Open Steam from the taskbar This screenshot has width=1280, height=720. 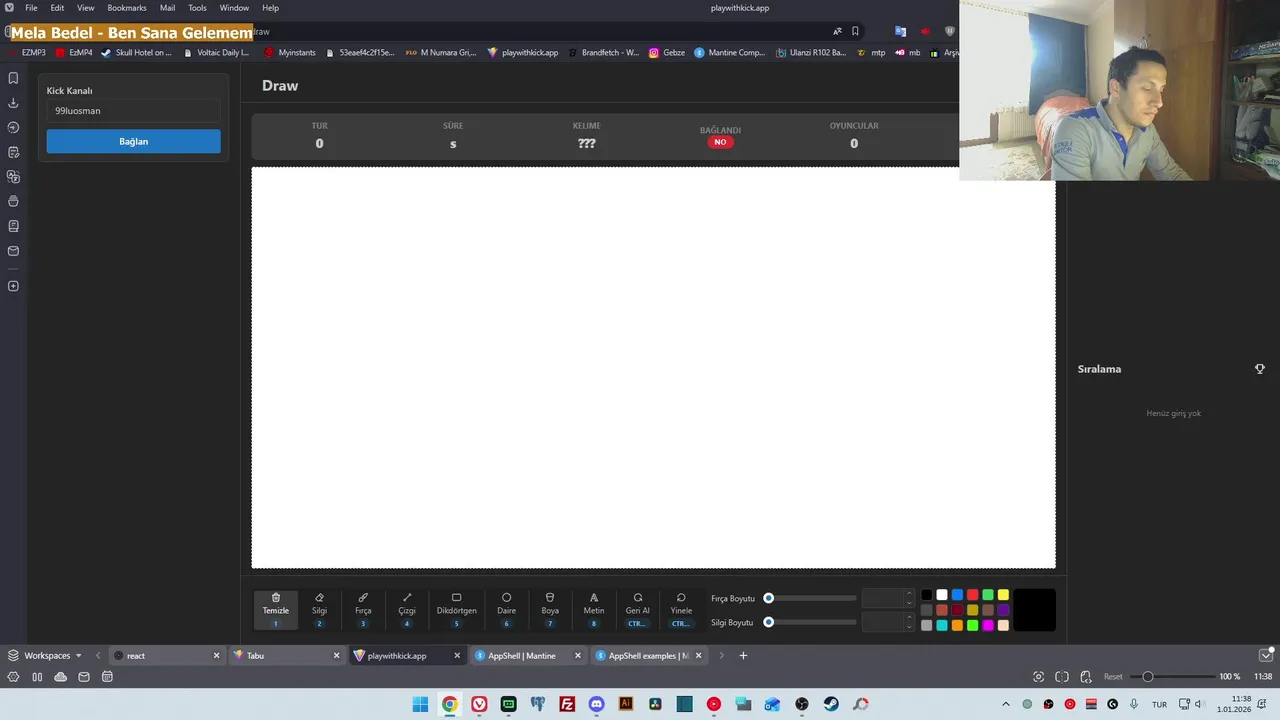pyautogui.click(x=831, y=704)
